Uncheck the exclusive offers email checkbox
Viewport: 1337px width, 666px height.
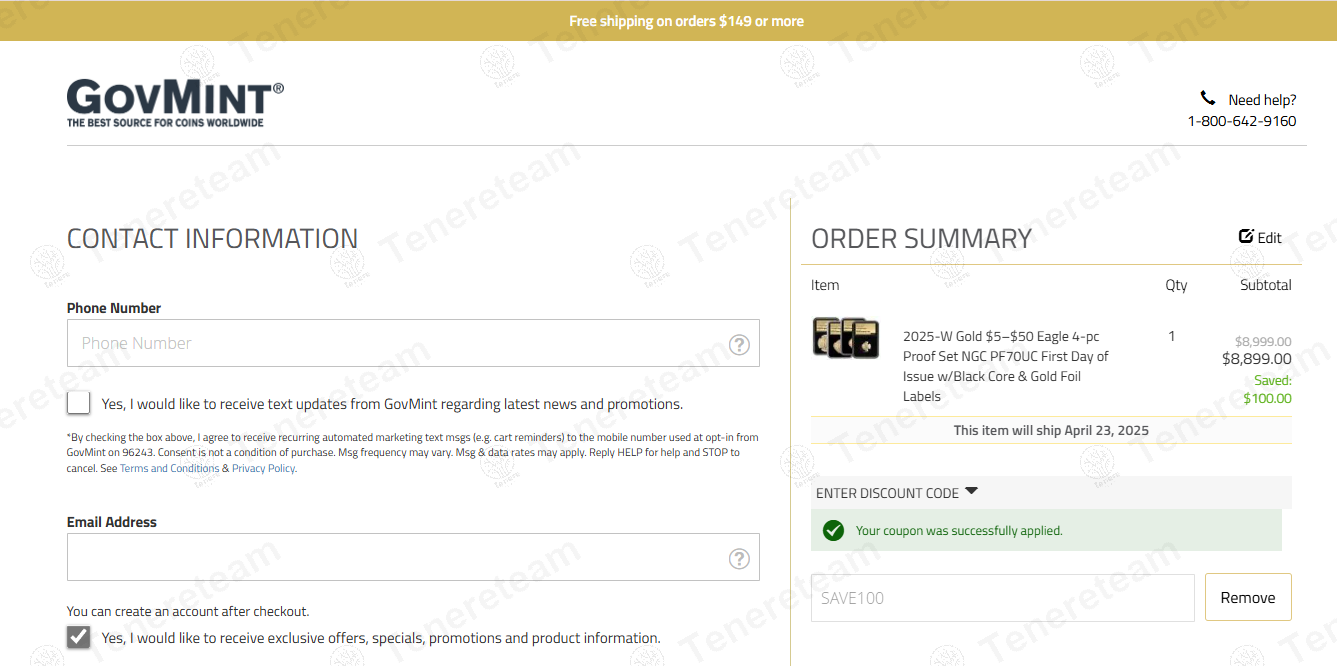(x=79, y=637)
